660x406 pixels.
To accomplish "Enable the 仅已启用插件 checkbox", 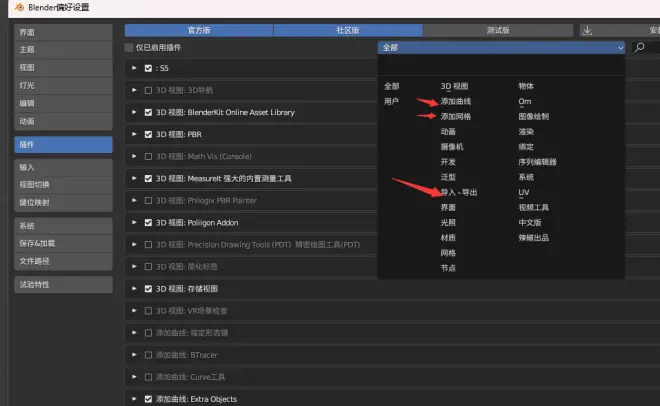I will (x=129, y=48).
